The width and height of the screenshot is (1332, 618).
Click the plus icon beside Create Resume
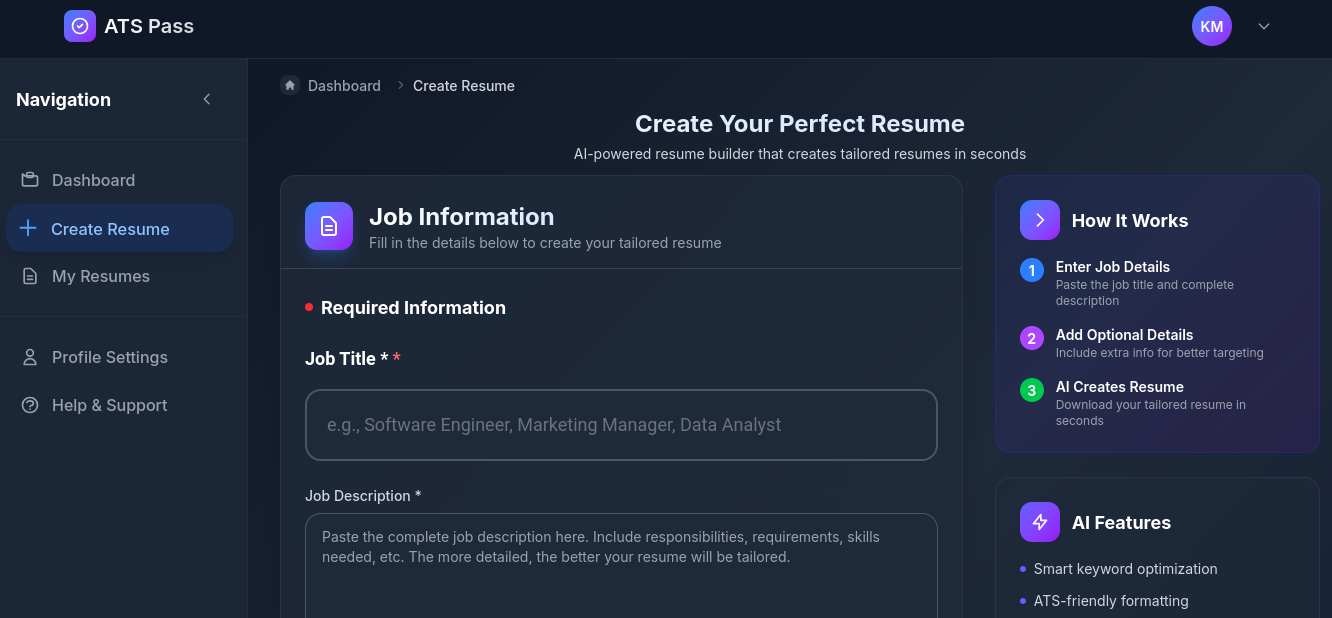pos(28,228)
